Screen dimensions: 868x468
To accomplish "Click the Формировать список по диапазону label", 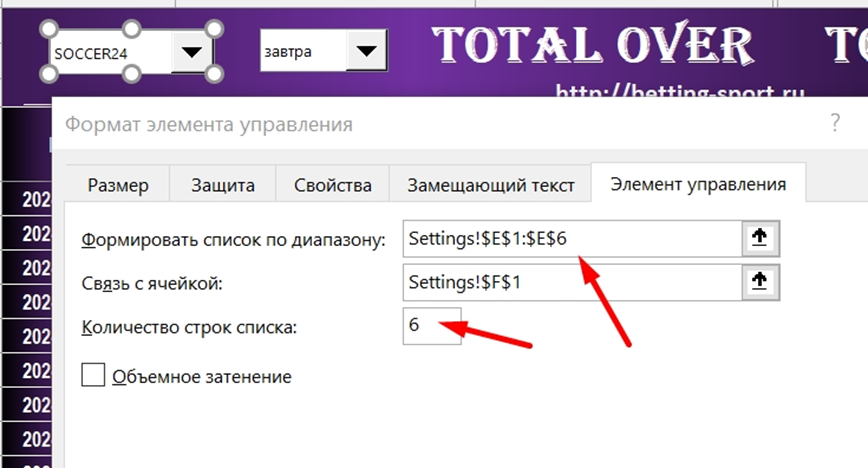I will [232, 240].
